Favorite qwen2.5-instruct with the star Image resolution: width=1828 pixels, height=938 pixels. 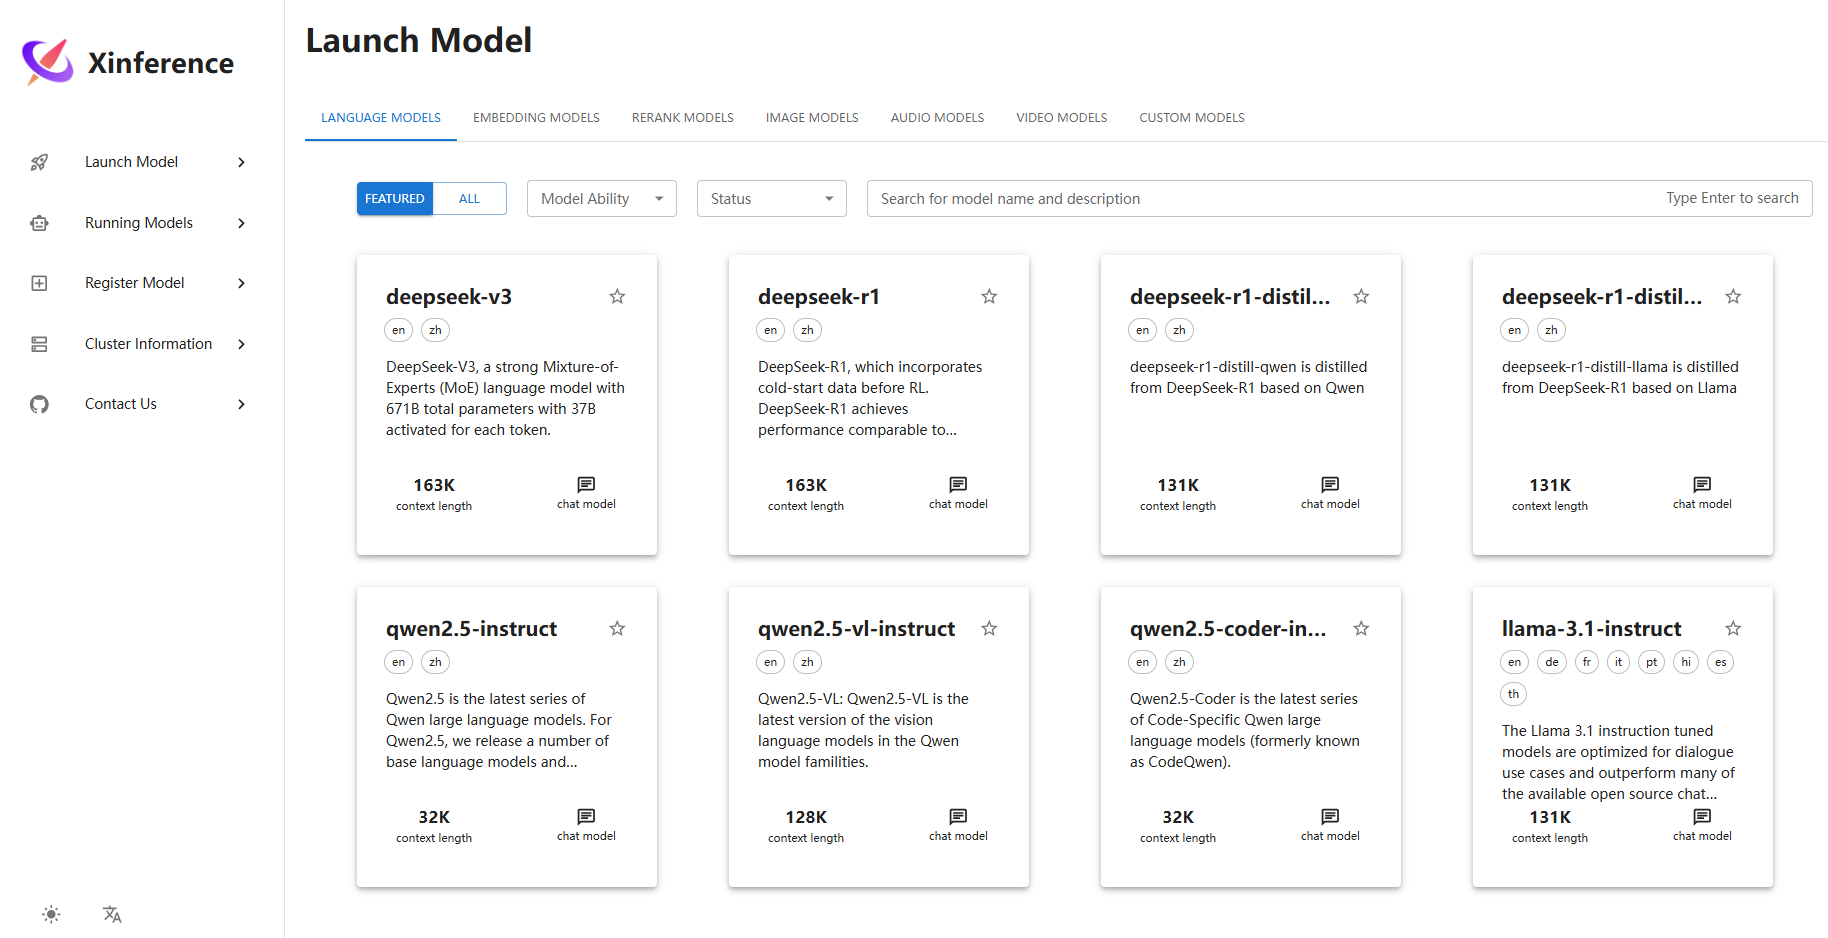pos(617,628)
